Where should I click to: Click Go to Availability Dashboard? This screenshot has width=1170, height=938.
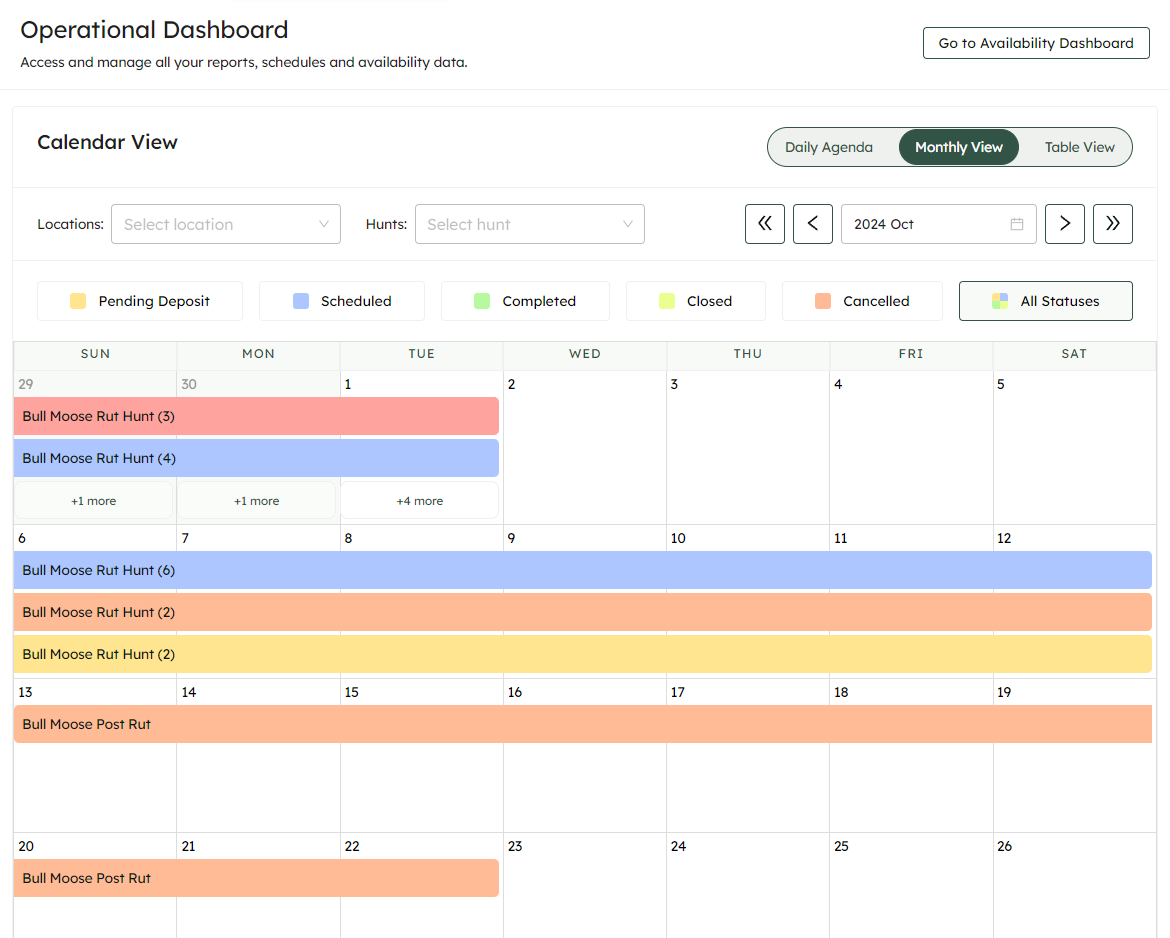pos(1035,43)
